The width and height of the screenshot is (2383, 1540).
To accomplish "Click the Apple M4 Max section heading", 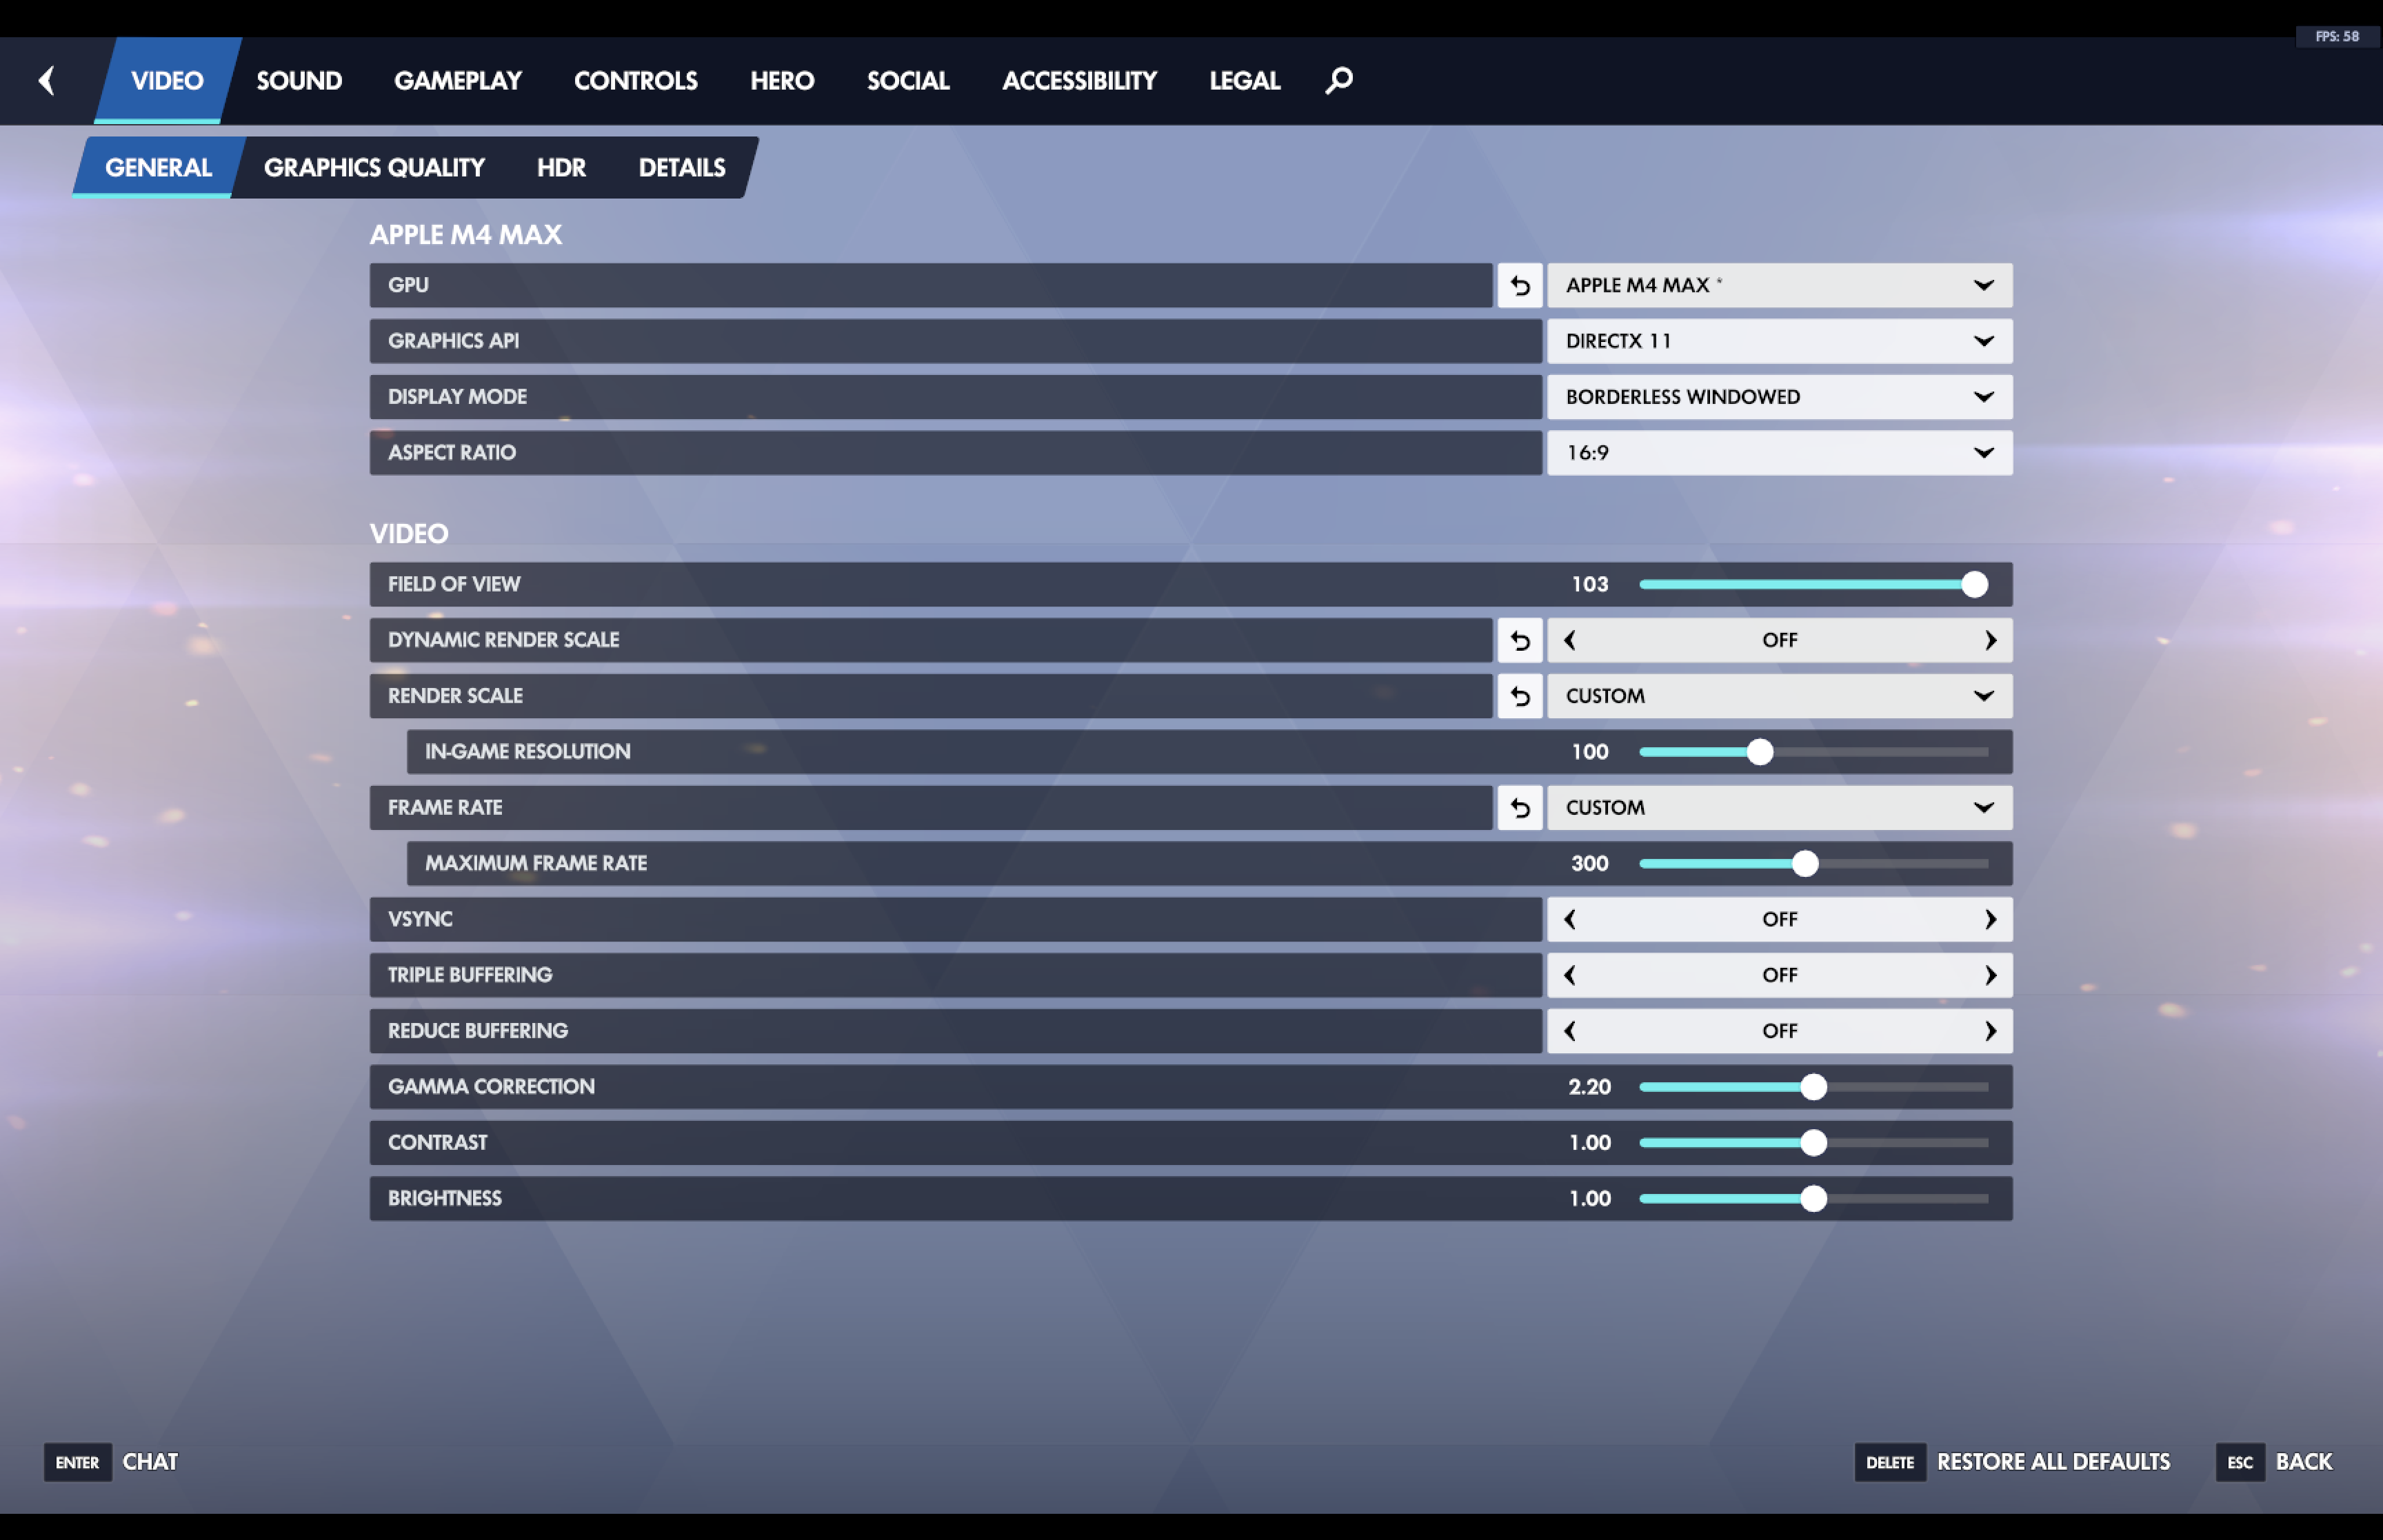I will click(x=466, y=235).
